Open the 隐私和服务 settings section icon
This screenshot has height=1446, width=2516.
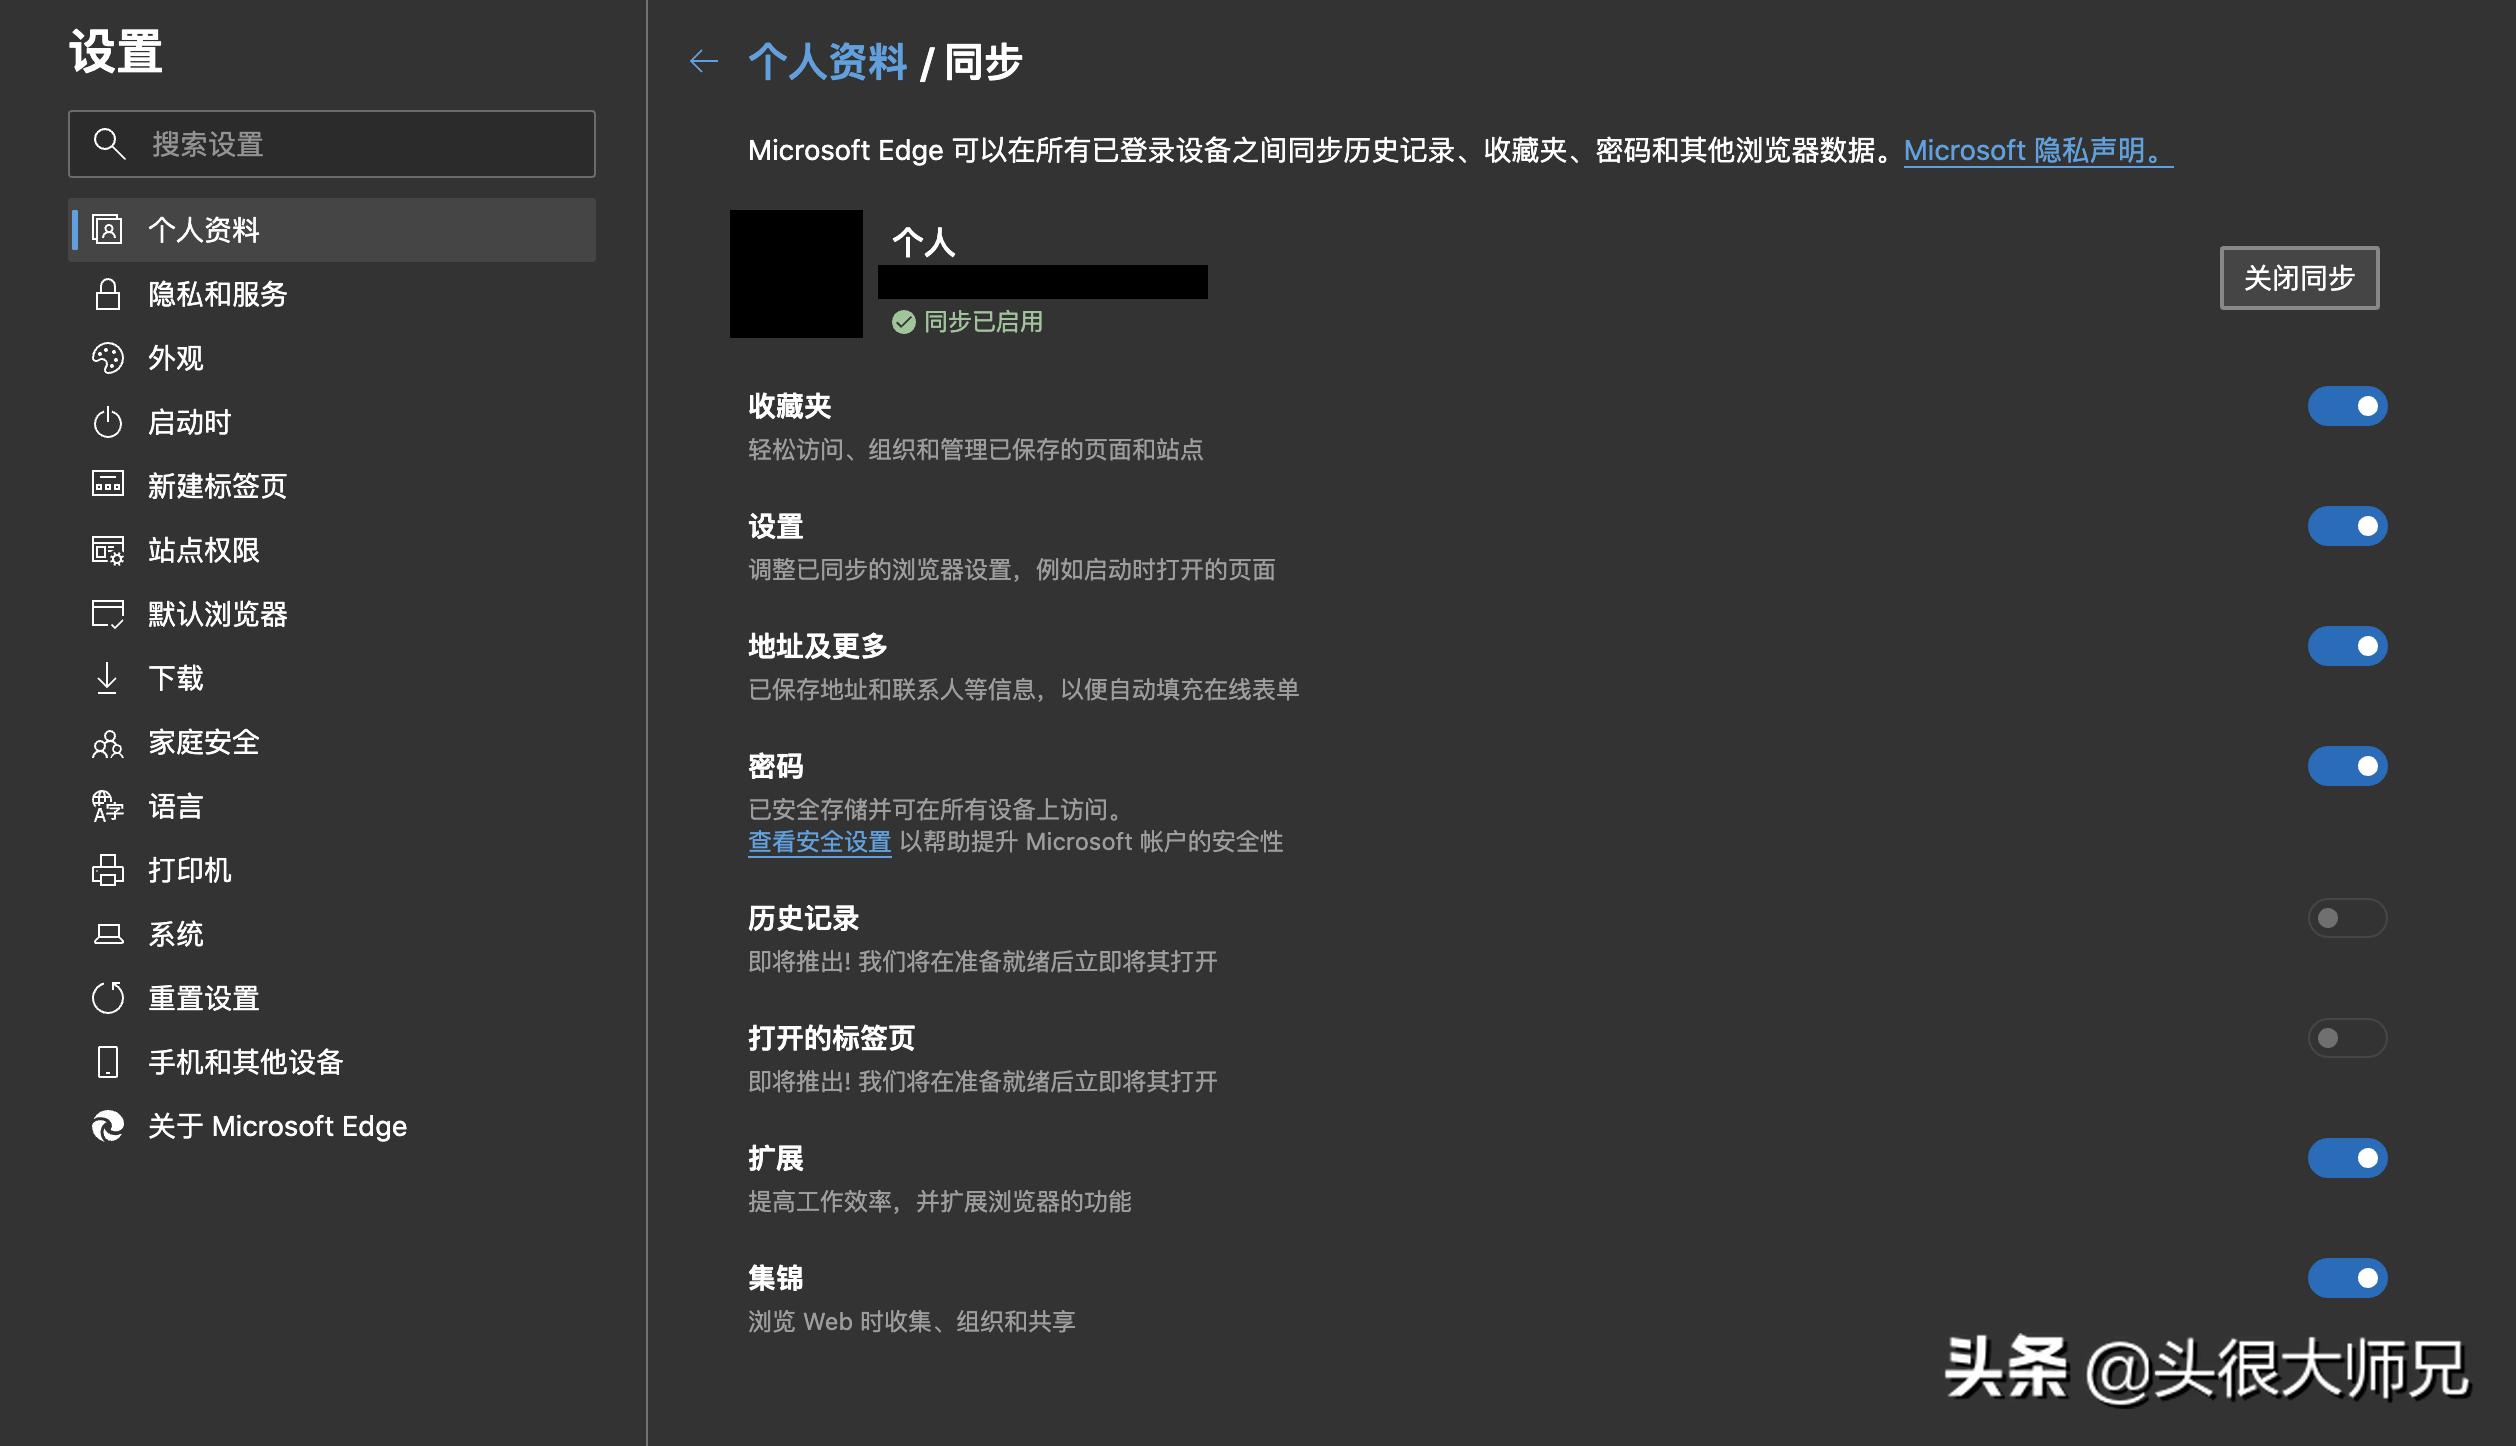pos(108,294)
